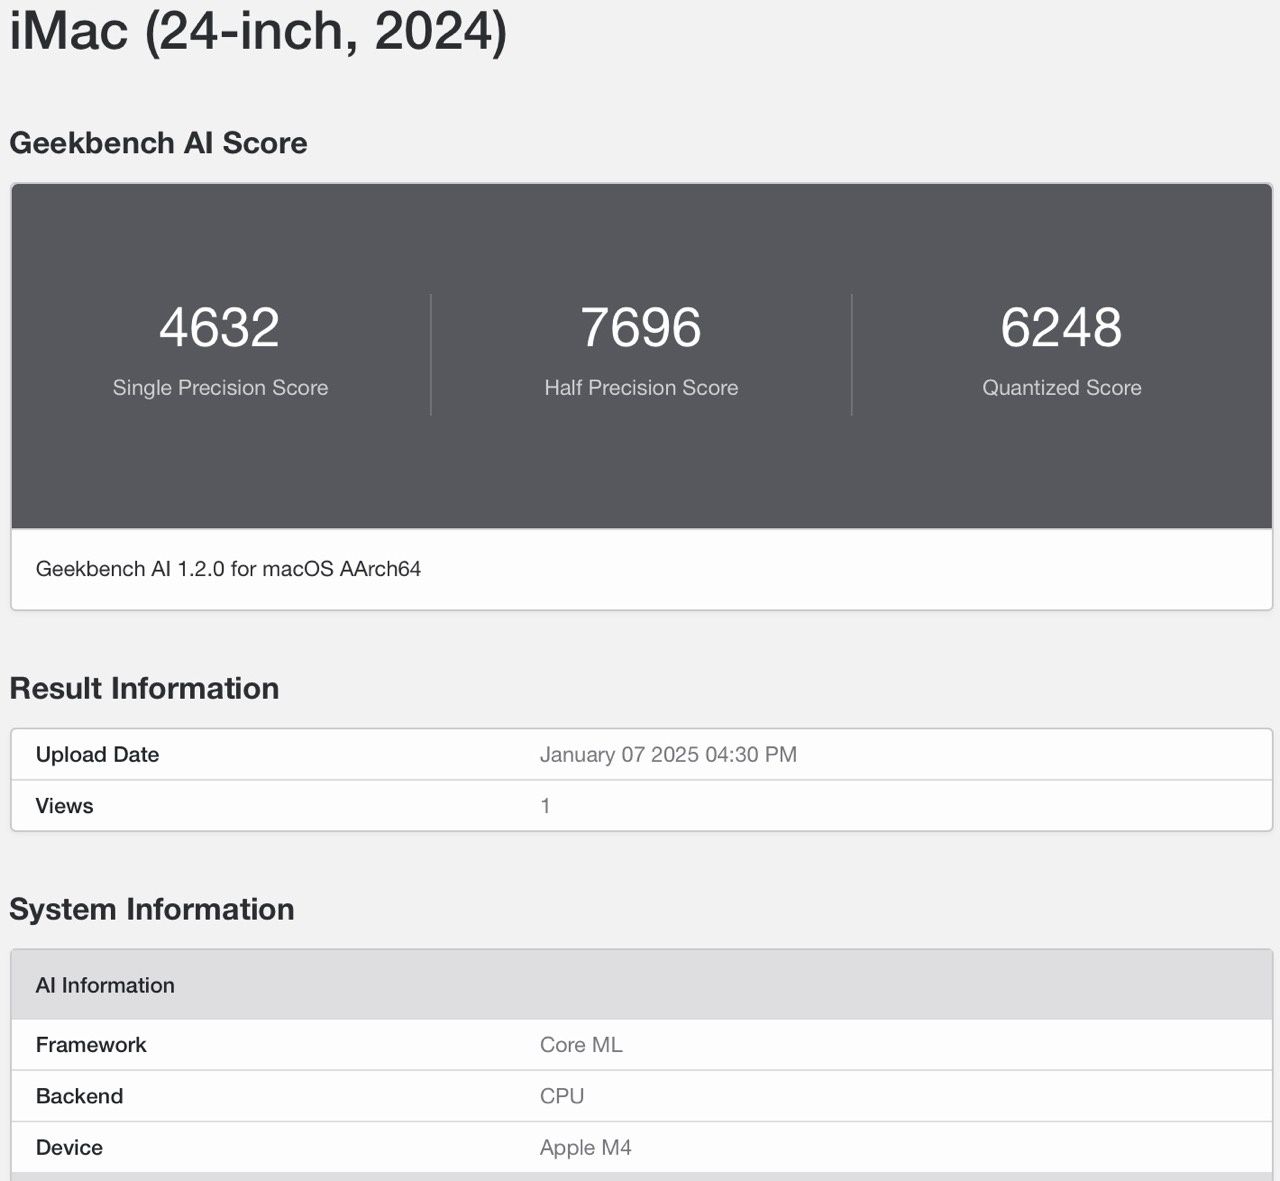Click the Quantized Score label
The height and width of the screenshot is (1181, 1280).
point(1062,388)
